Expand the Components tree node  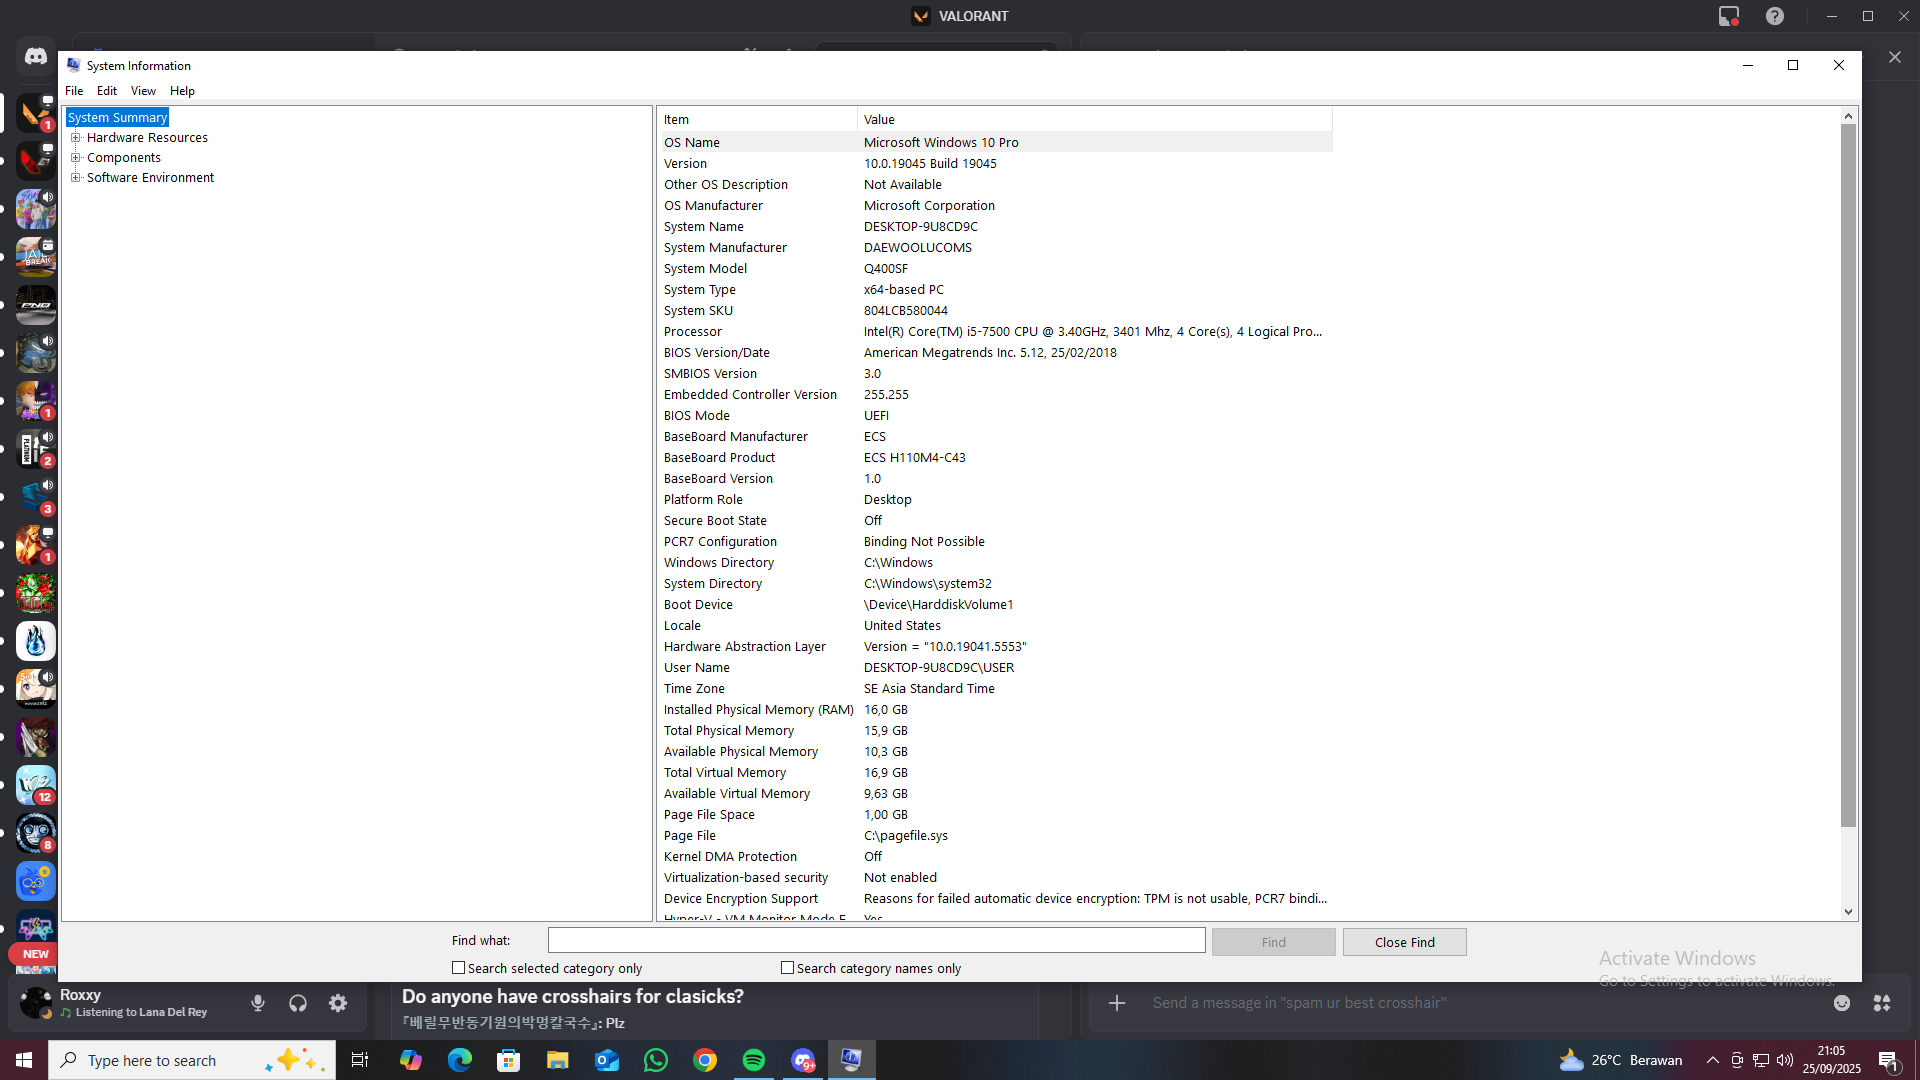[76, 158]
